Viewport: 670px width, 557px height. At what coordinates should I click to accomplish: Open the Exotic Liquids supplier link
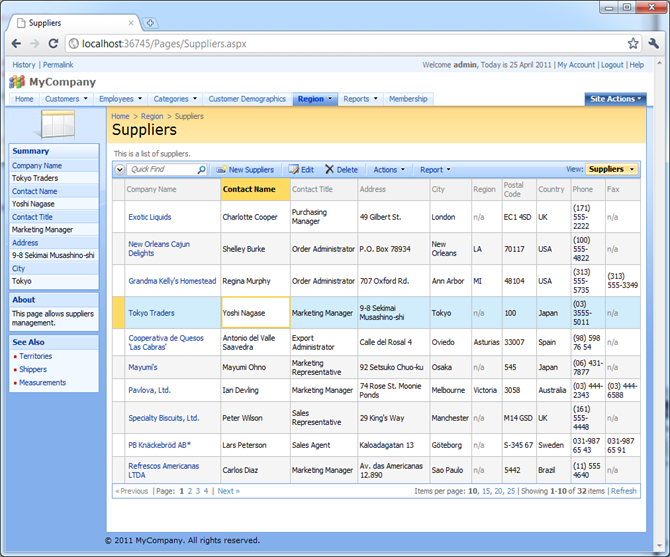click(x=149, y=217)
